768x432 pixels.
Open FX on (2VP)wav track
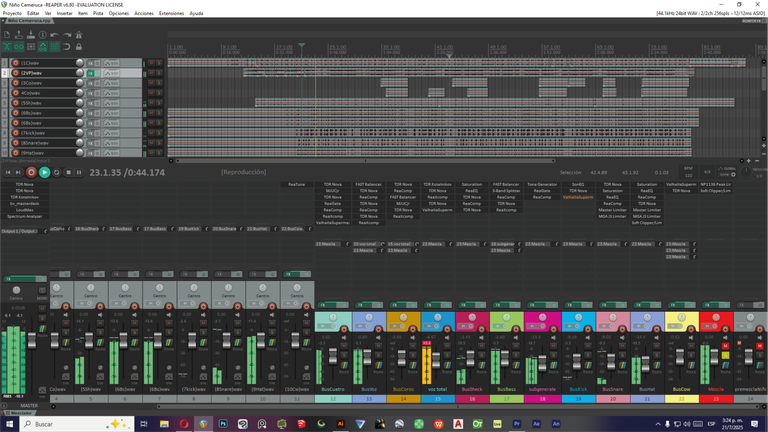91,73
